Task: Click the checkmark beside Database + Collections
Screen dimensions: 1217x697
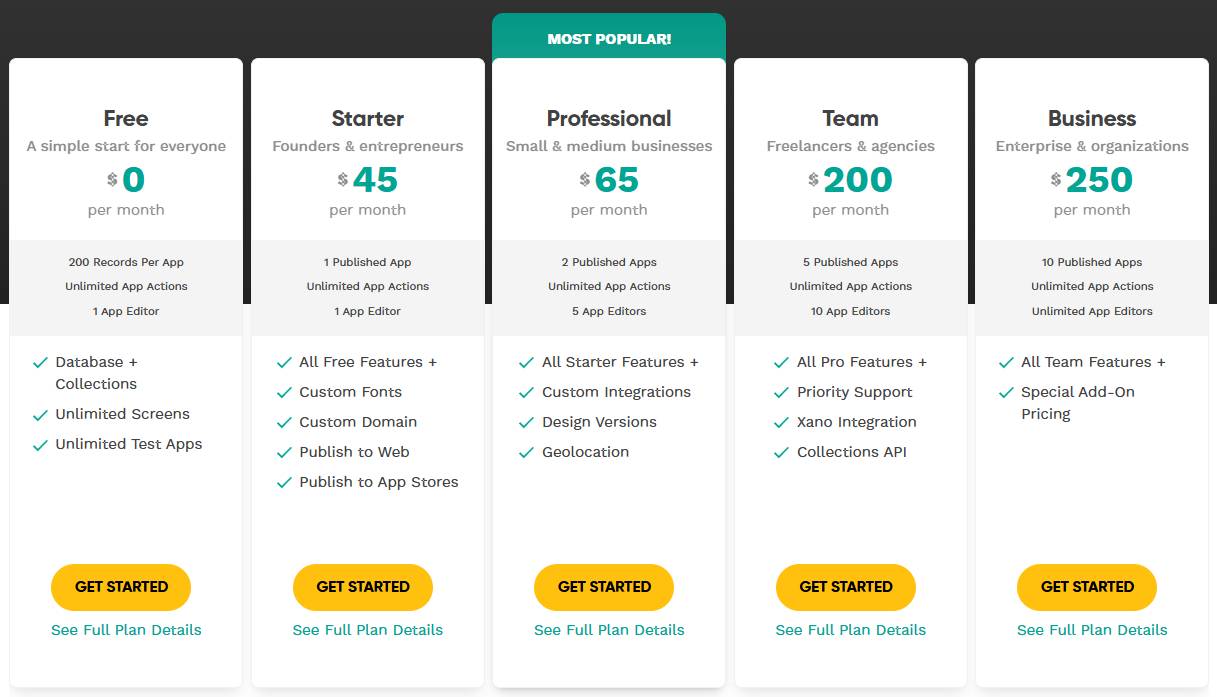Action: [x=42, y=362]
